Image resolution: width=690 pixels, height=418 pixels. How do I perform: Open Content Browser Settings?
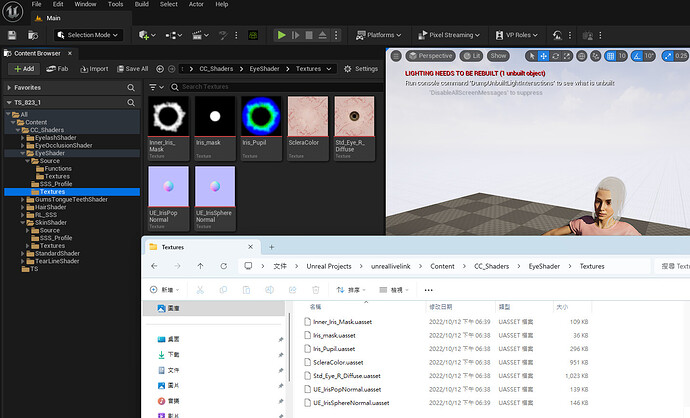click(x=361, y=69)
